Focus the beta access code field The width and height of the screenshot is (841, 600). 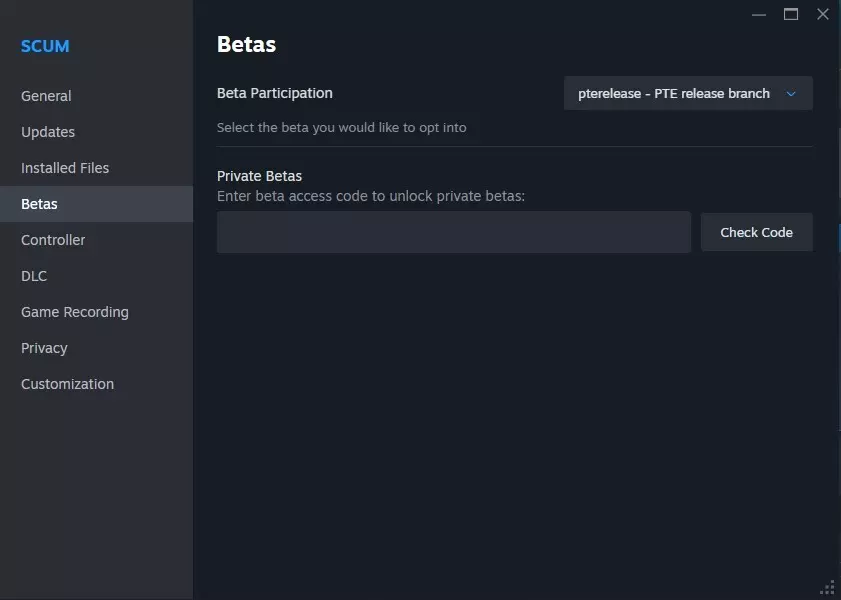pyautogui.click(x=454, y=232)
